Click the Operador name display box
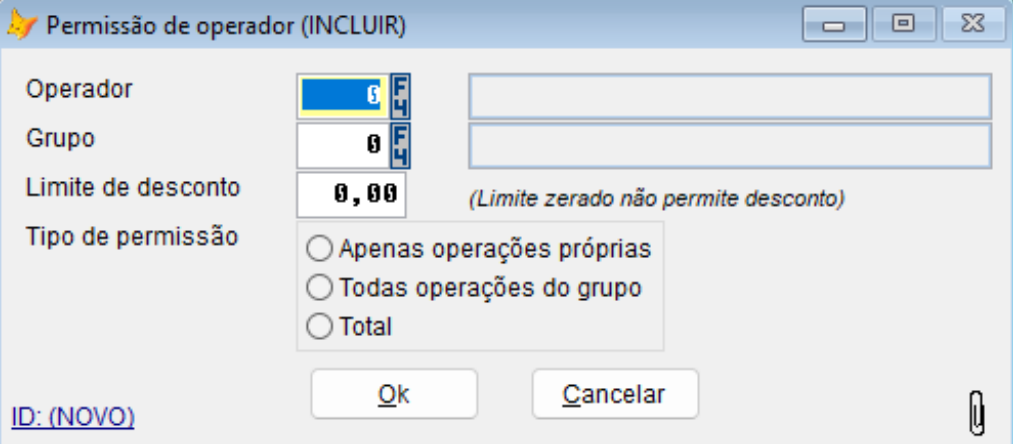 tap(729, 97)
